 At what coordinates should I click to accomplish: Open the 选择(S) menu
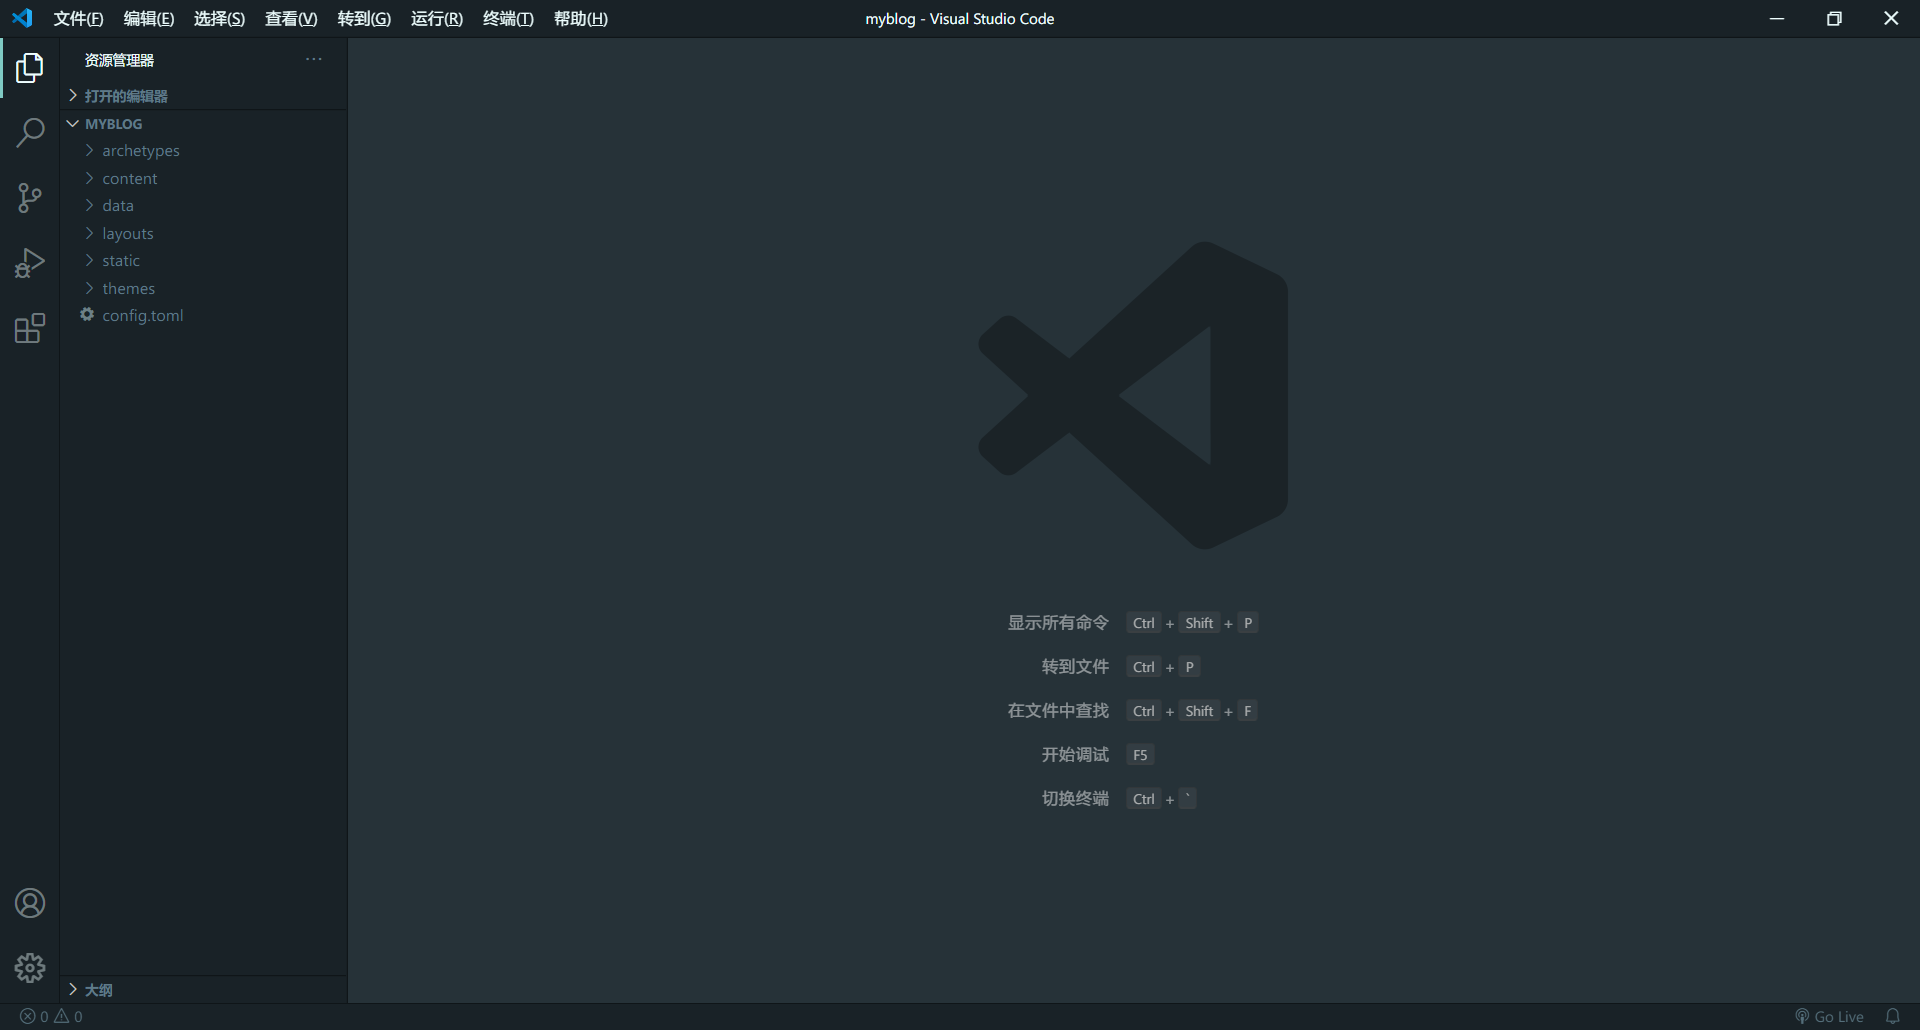(219, 19)
